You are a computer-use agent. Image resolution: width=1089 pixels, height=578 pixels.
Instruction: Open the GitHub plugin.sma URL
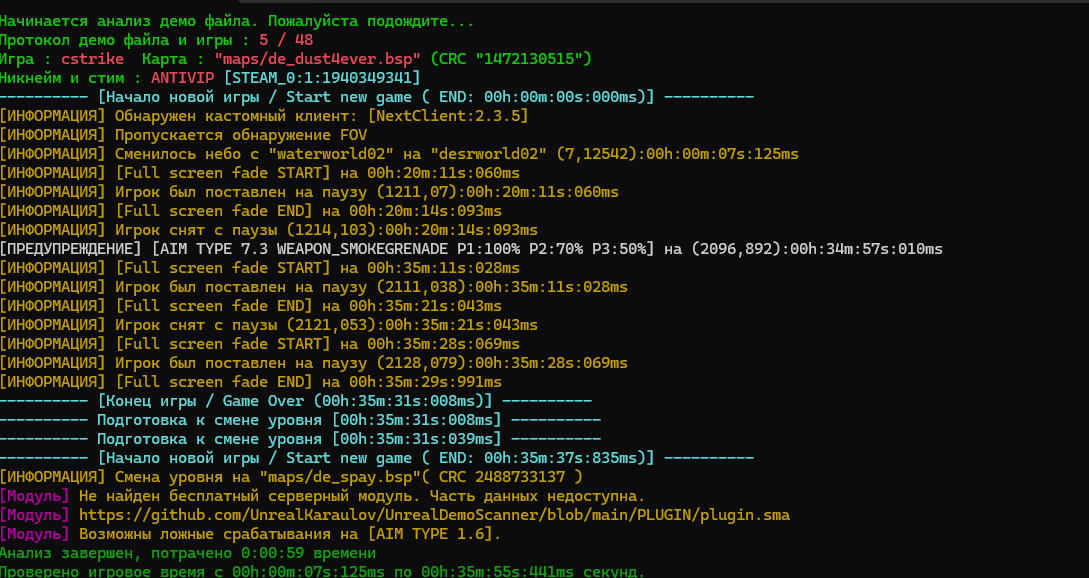pos(434,515)
